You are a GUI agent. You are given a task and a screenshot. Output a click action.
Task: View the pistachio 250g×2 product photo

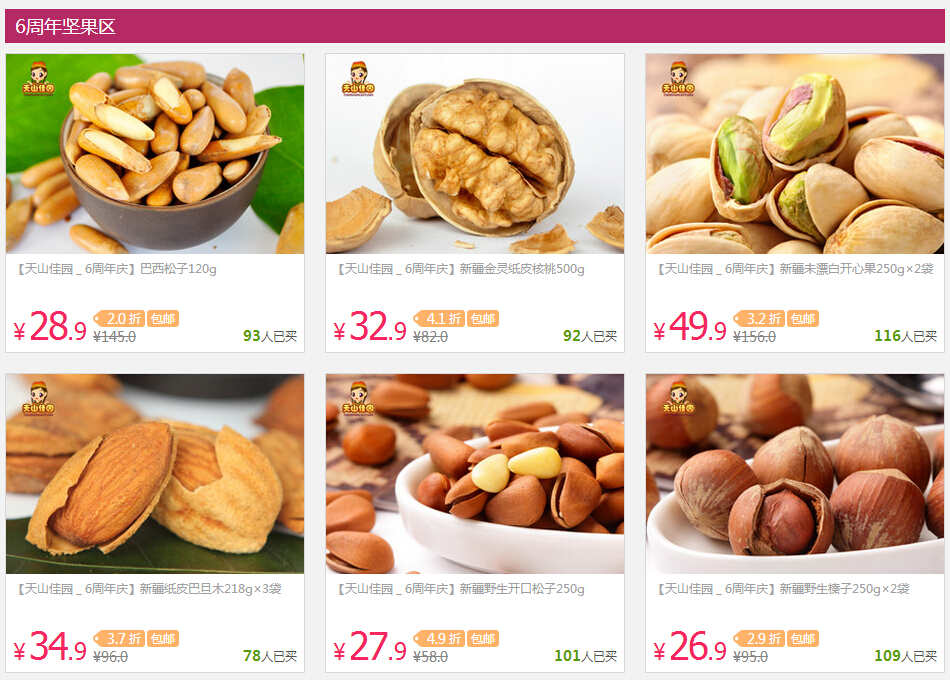coord(795,153)
